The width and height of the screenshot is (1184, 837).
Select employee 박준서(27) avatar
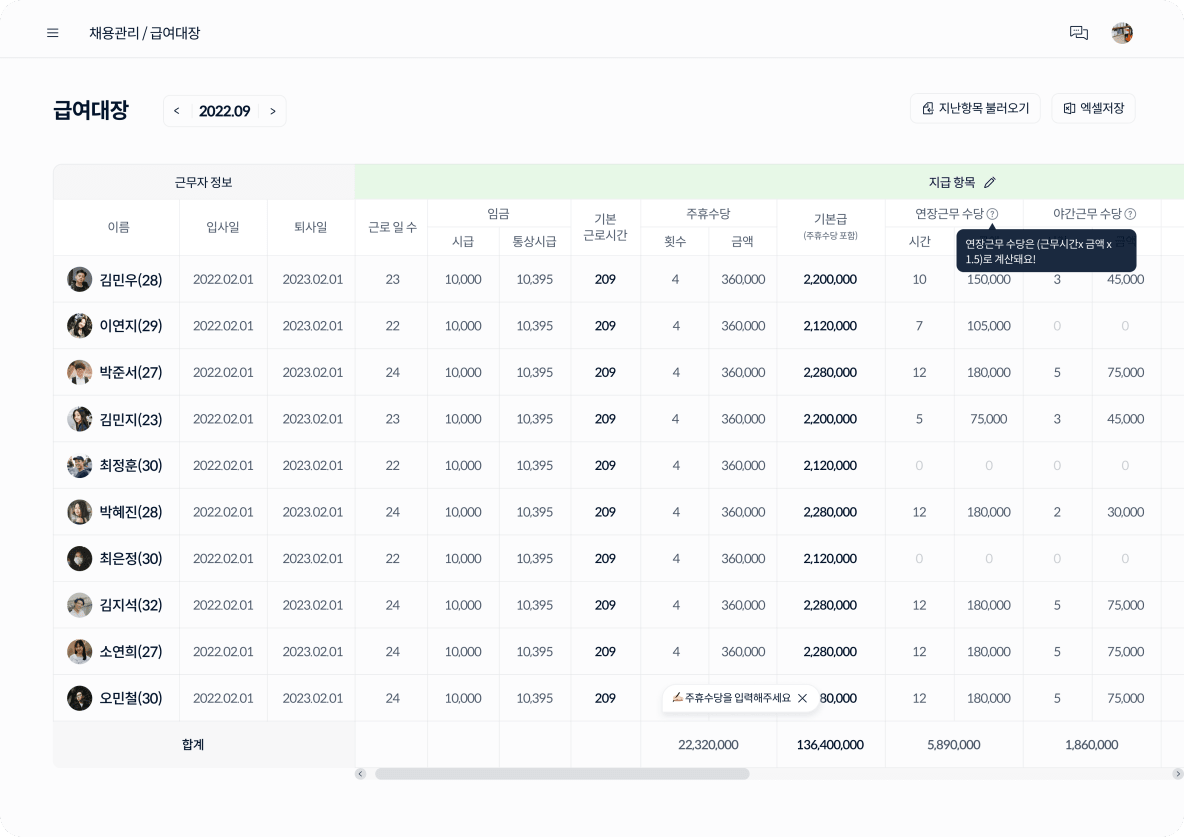(x=79, y=372)
